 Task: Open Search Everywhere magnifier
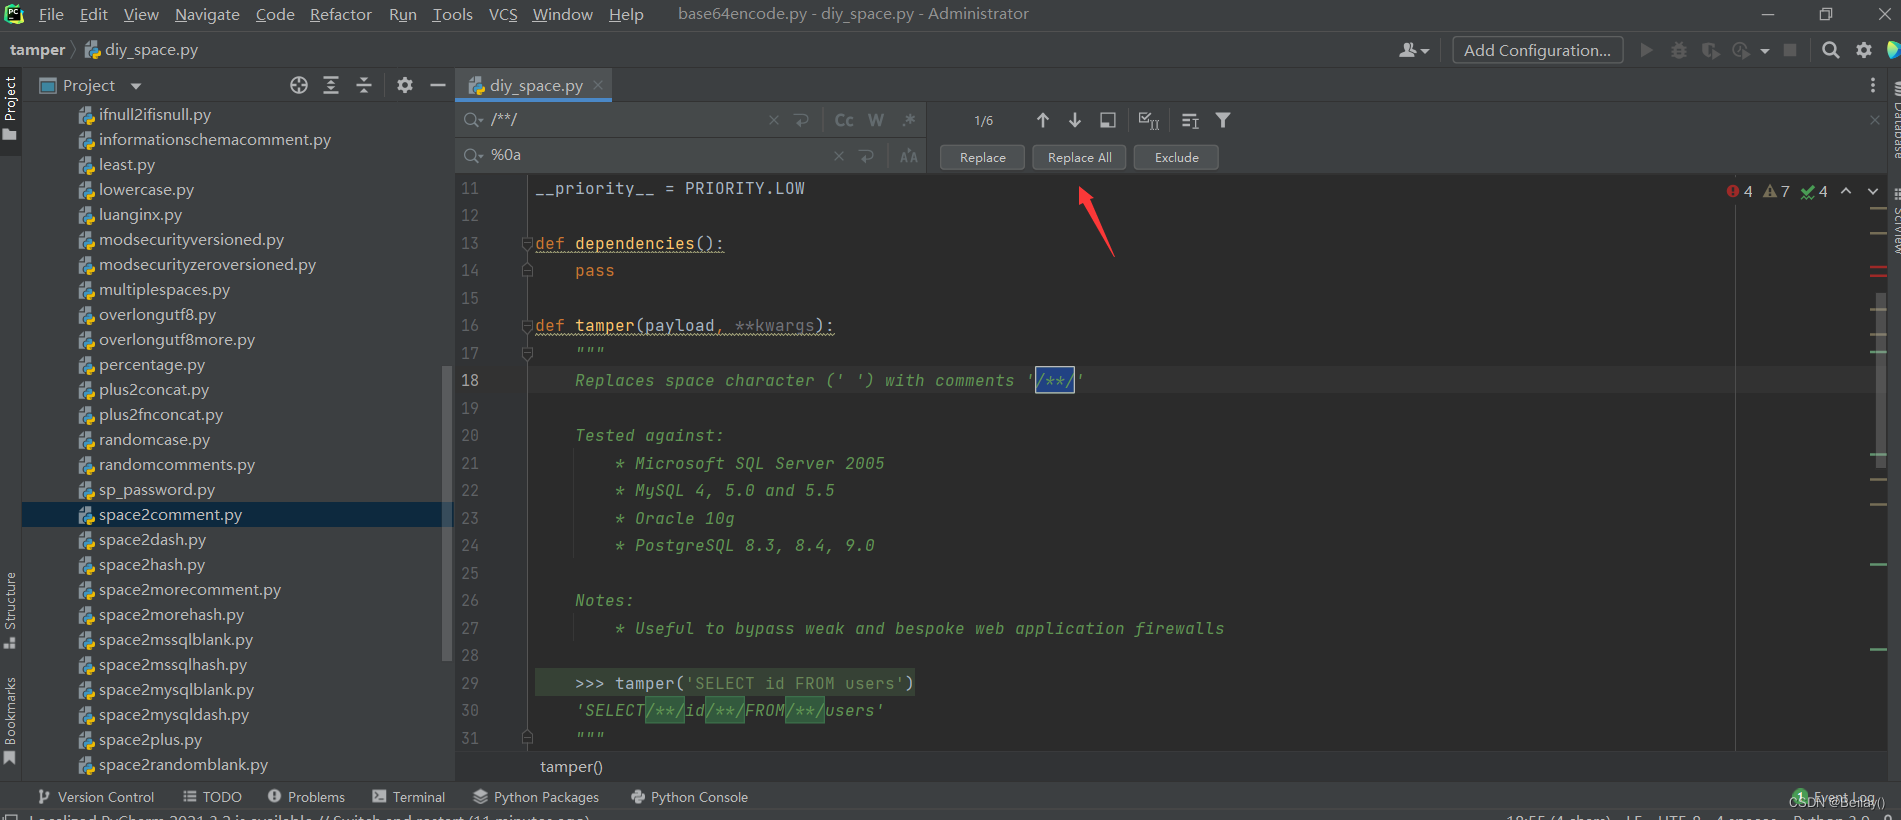[1830, 50]
